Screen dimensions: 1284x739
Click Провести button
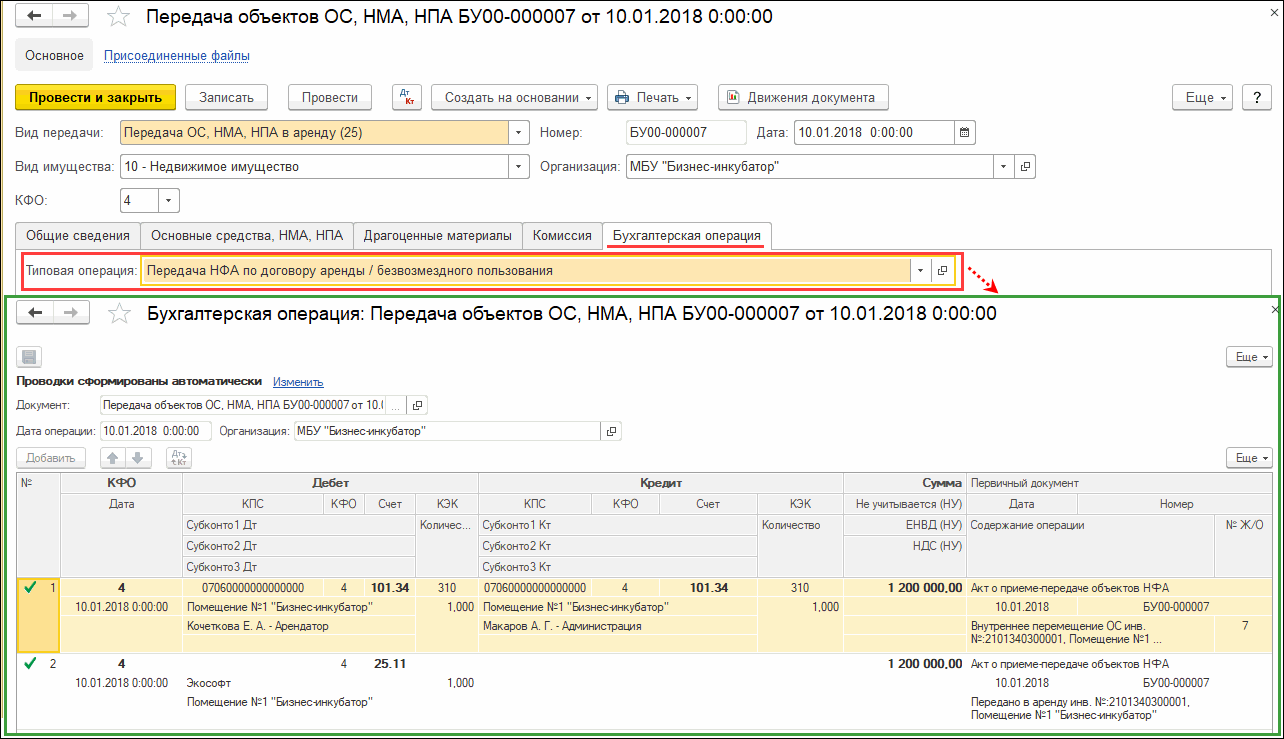pyautogui.click(x=330, y=97)
